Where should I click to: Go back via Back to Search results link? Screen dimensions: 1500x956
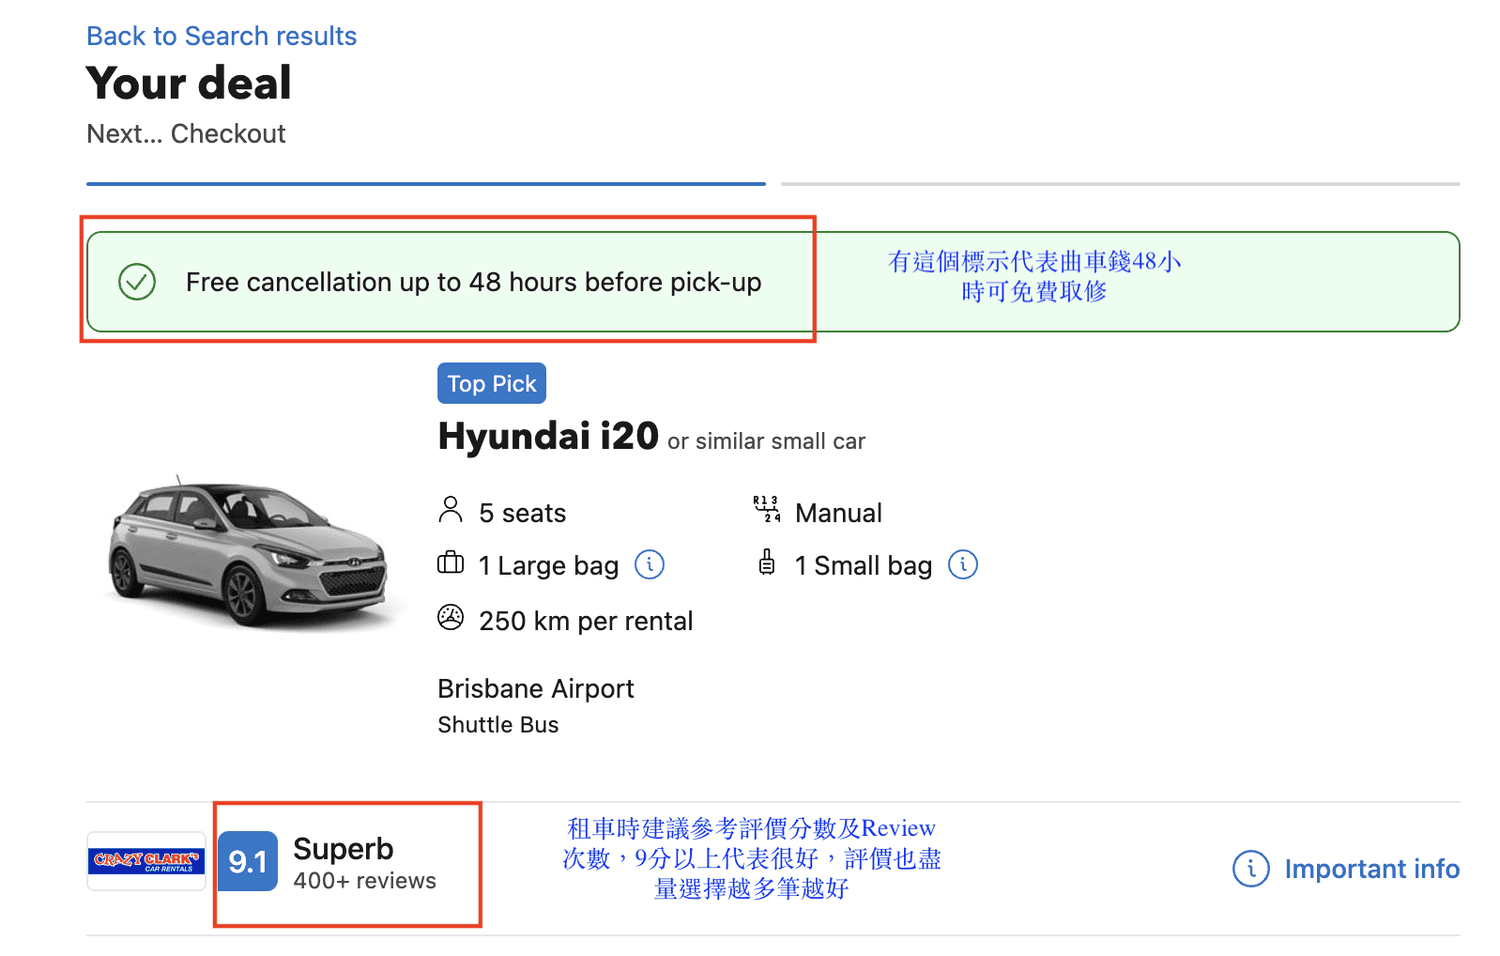[x=221, y=36]
